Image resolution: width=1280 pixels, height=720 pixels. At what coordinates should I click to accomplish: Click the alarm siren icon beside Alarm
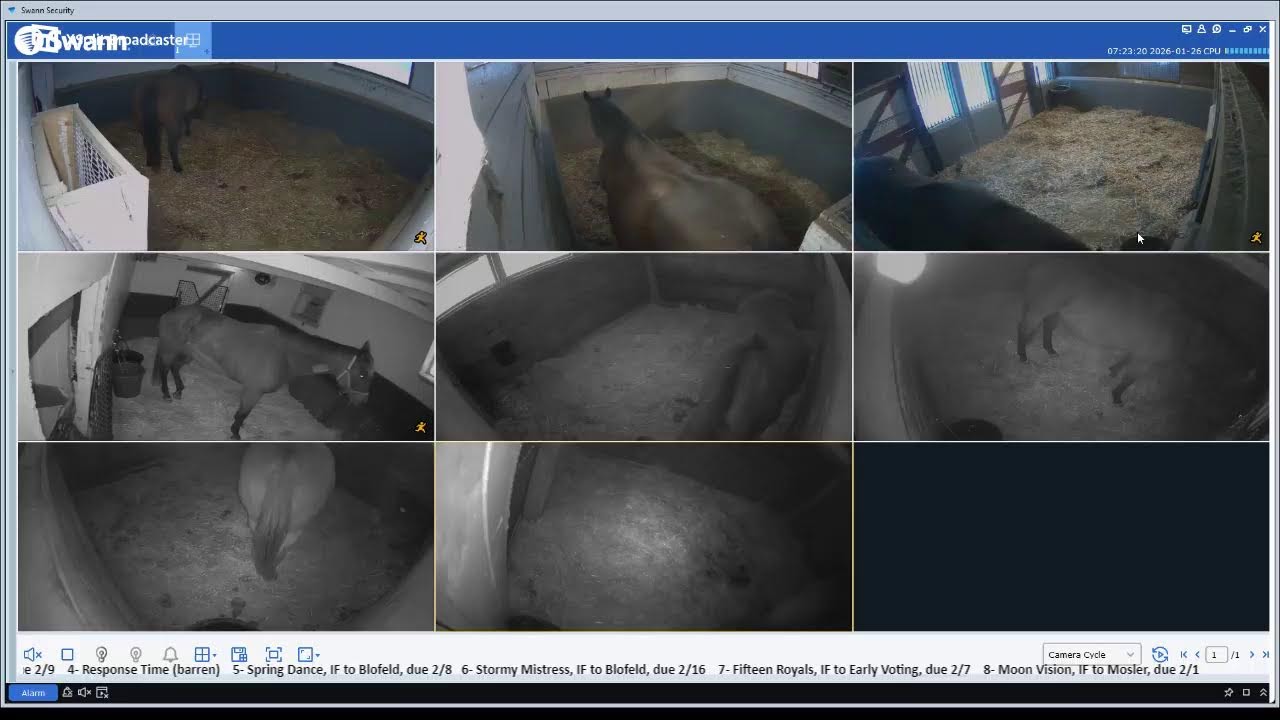(68, 692)
